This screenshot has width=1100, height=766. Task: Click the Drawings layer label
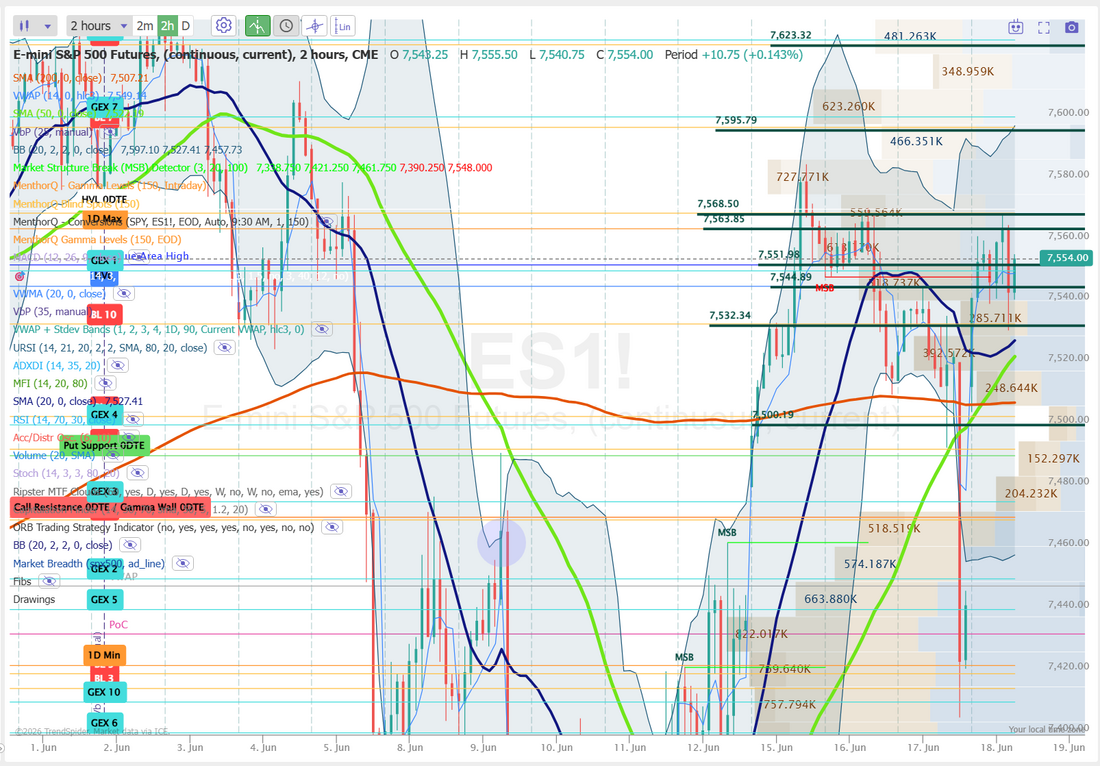34,599
